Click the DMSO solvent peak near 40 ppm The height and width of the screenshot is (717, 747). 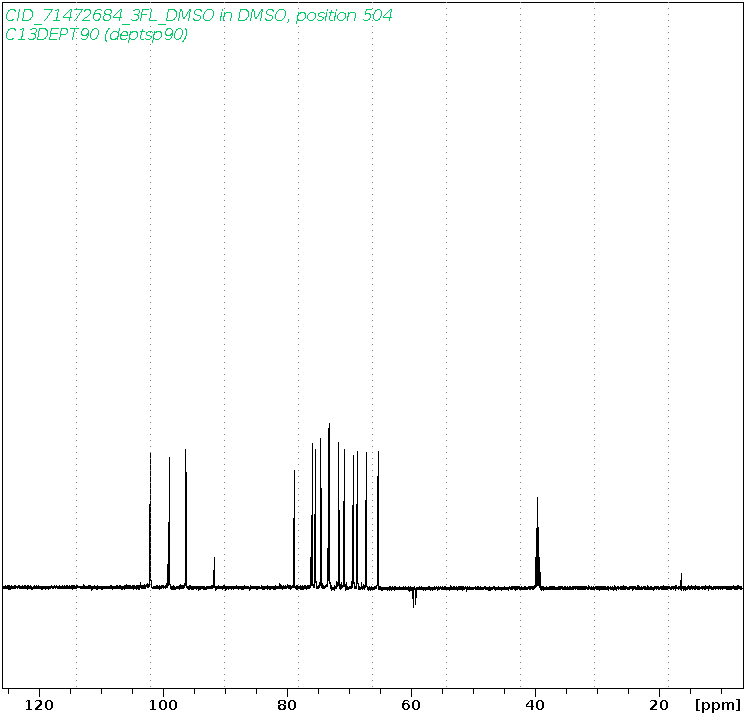tap(537, 542)
